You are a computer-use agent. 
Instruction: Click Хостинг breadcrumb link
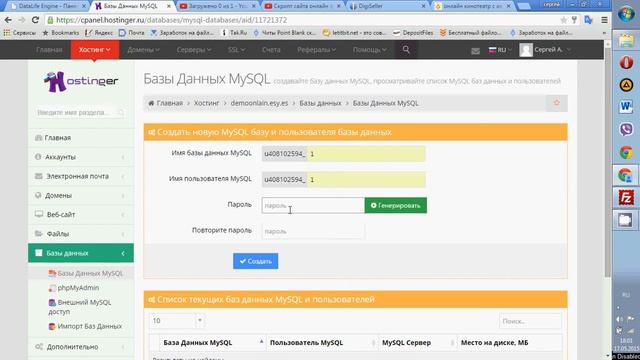207,103
